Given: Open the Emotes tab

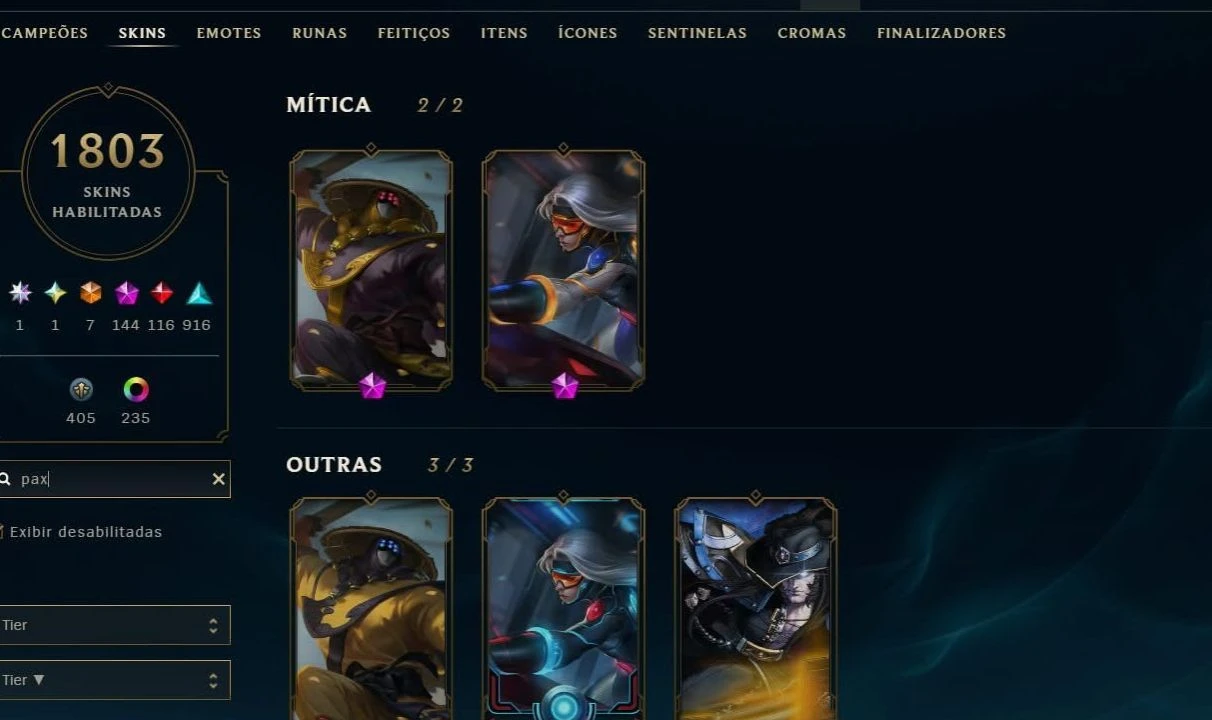Looking at the screenshot, I should pos(229,33).
